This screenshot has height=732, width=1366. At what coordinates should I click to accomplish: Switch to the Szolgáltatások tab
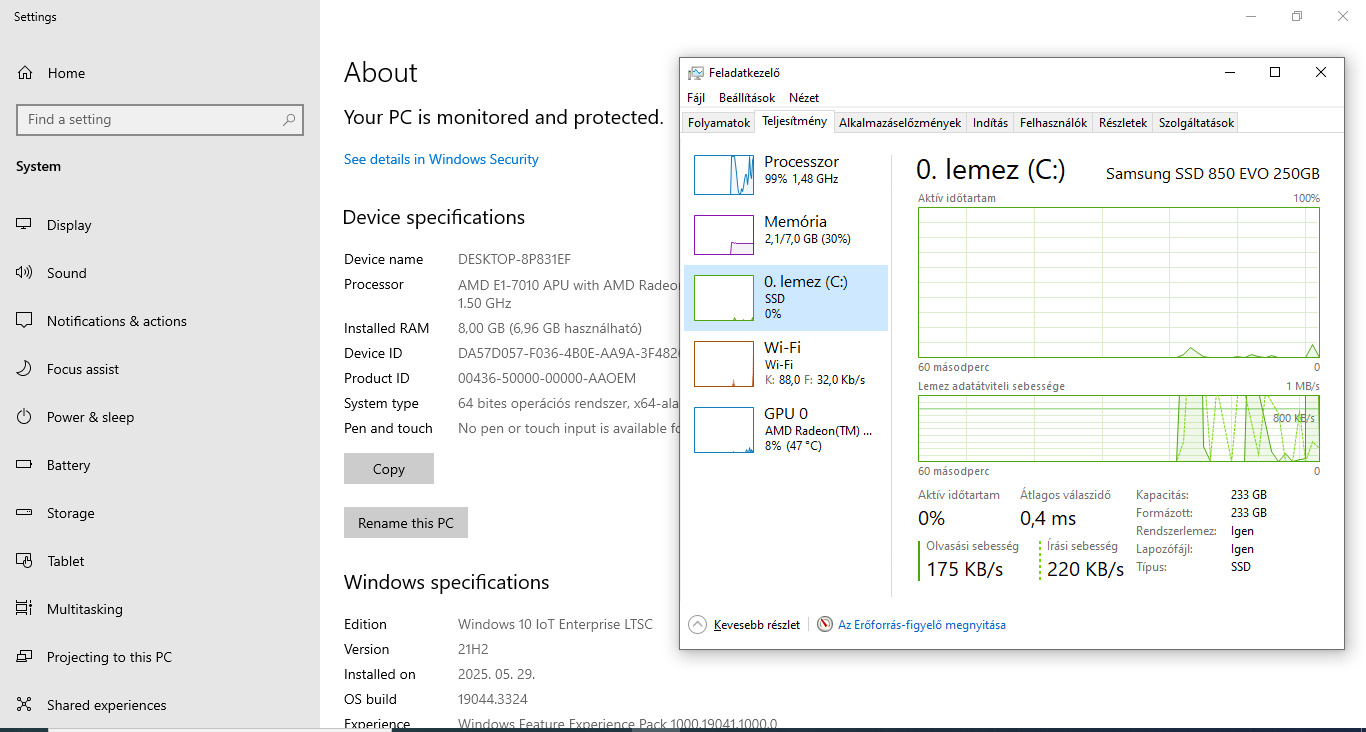coord(1196,123)
